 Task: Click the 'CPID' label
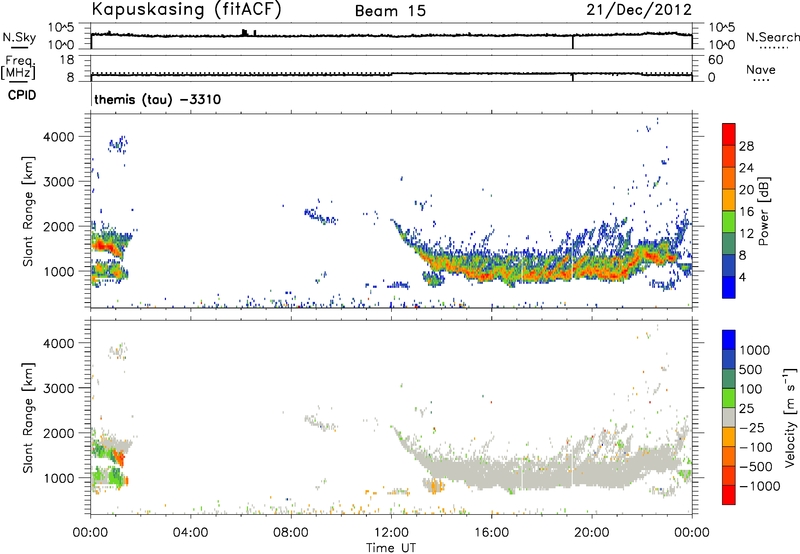[x=22, y=95]
